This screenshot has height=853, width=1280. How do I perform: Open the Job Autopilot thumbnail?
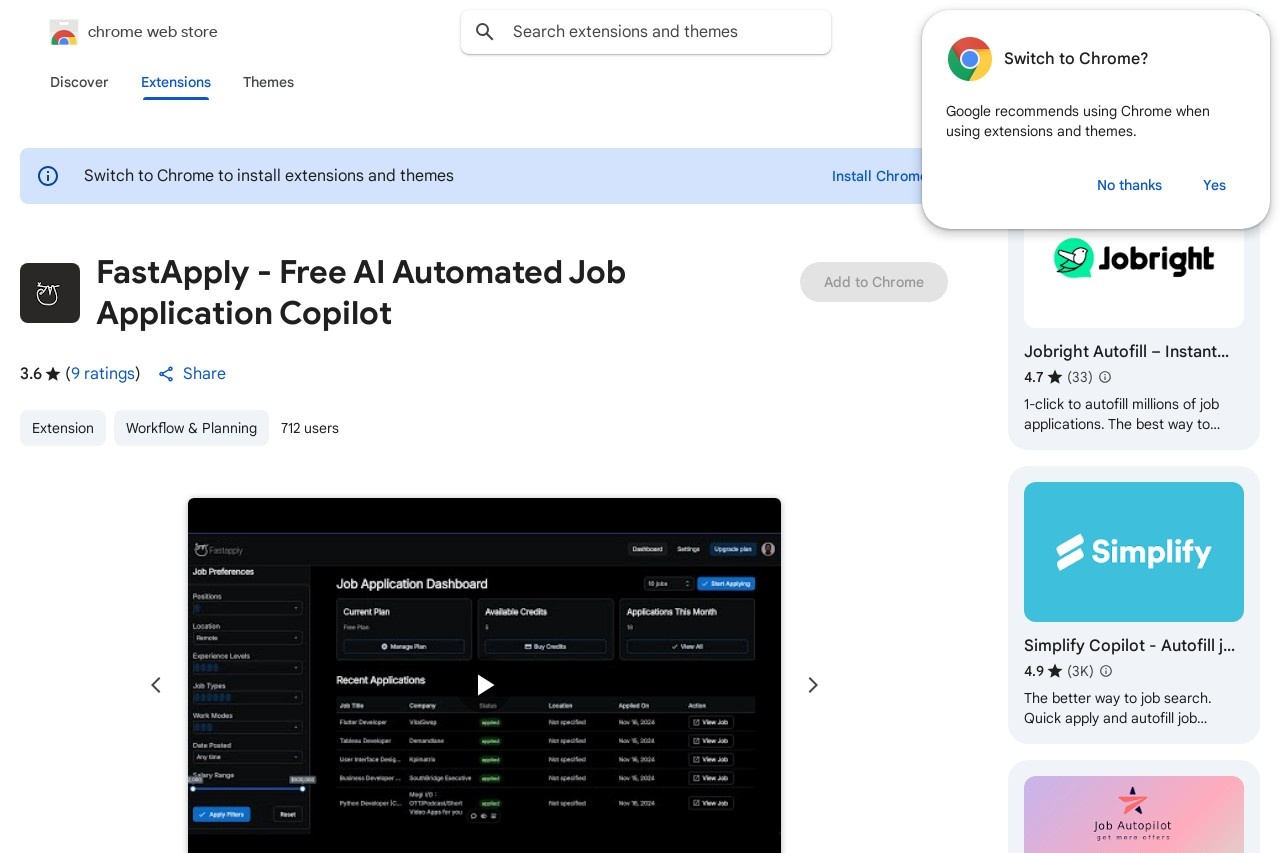click(1134, 814)
